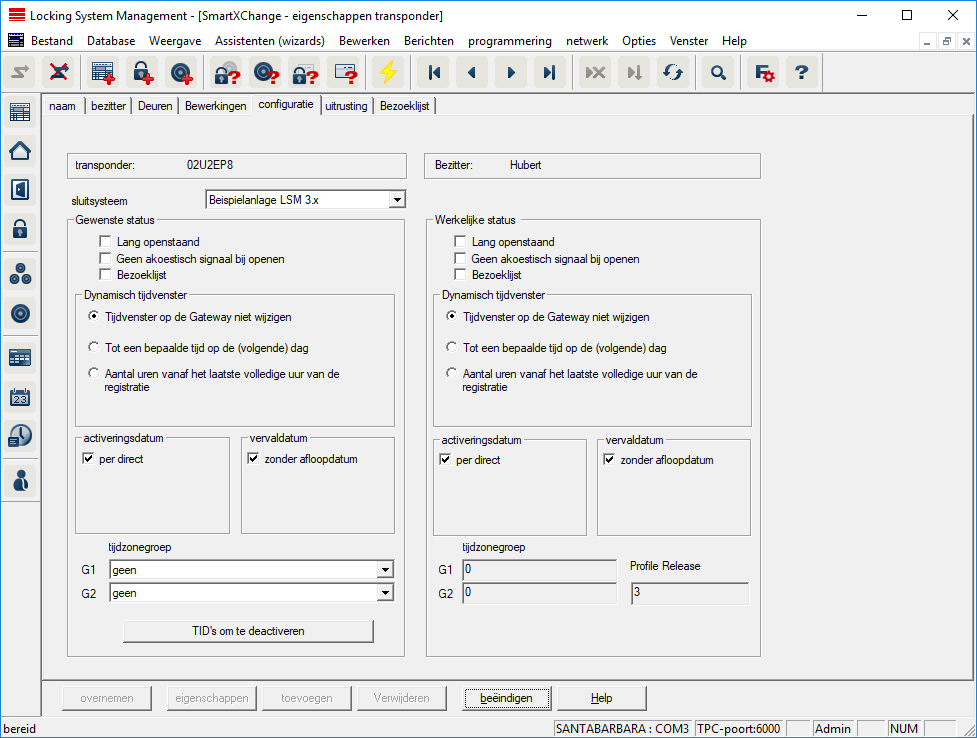This screenshot has height=738, width=977.
Task: Click the add new lock toolbar icon
Action: [144, 73]
